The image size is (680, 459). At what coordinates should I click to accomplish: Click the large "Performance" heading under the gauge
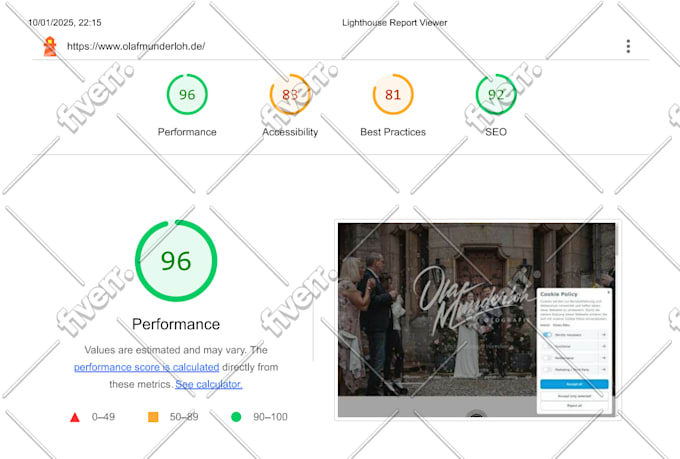[176, 324]
